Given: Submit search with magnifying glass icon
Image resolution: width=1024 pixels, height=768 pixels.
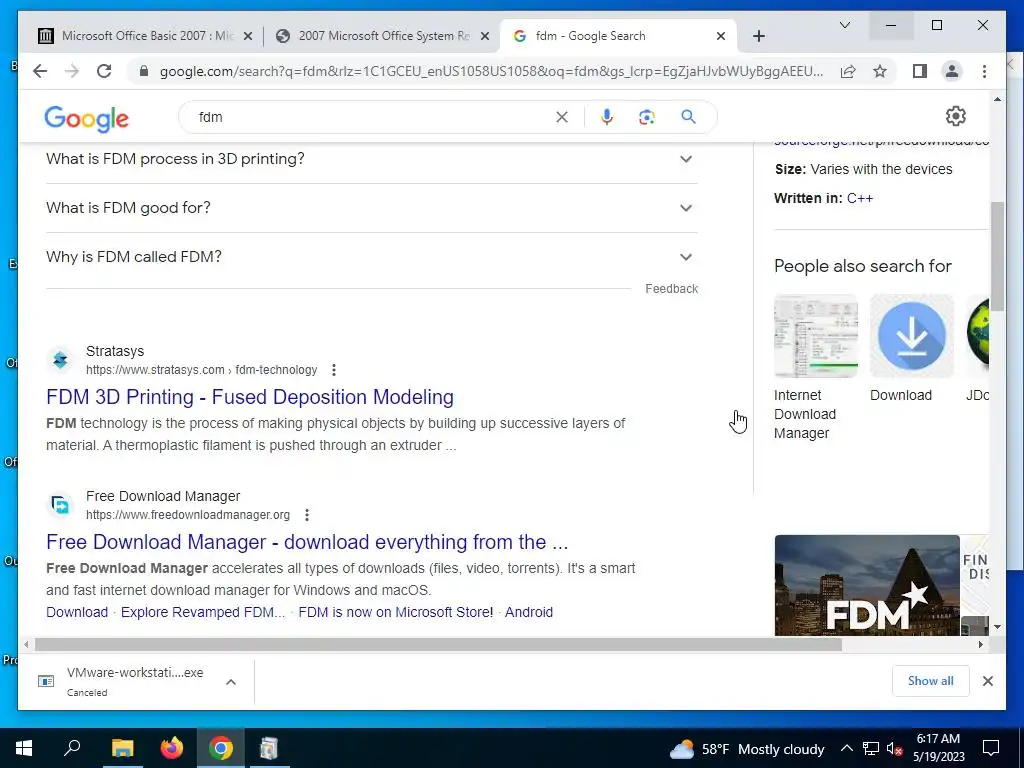Looking at the screenshot, I should tap(688, 117).
